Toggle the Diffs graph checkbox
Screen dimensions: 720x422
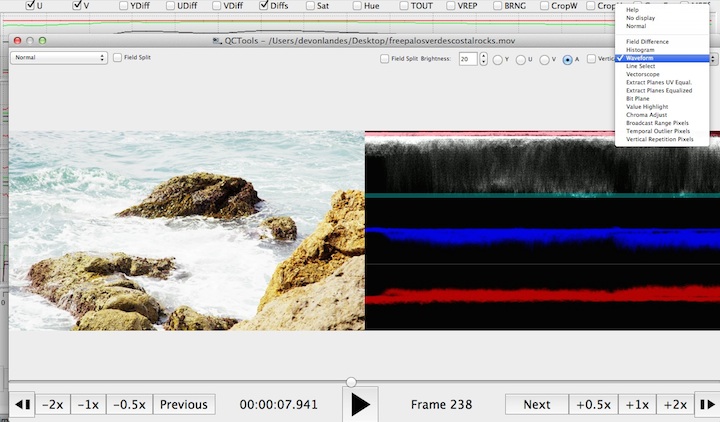coord(264,6)
